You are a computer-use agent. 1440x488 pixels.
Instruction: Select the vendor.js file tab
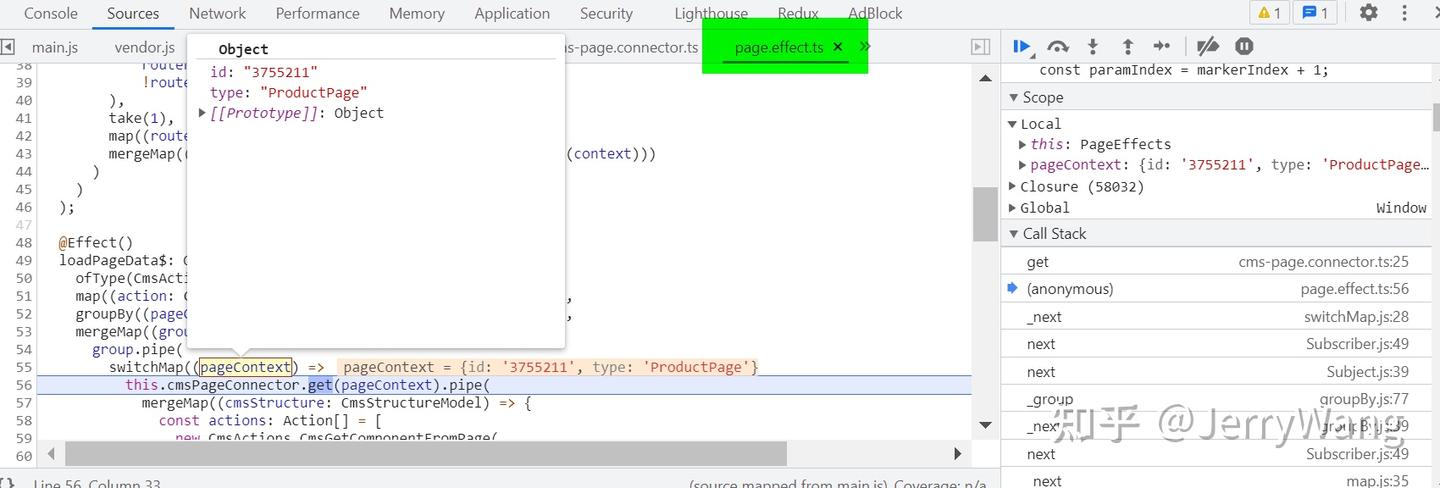pyautogui.click(x=145, y=47)
